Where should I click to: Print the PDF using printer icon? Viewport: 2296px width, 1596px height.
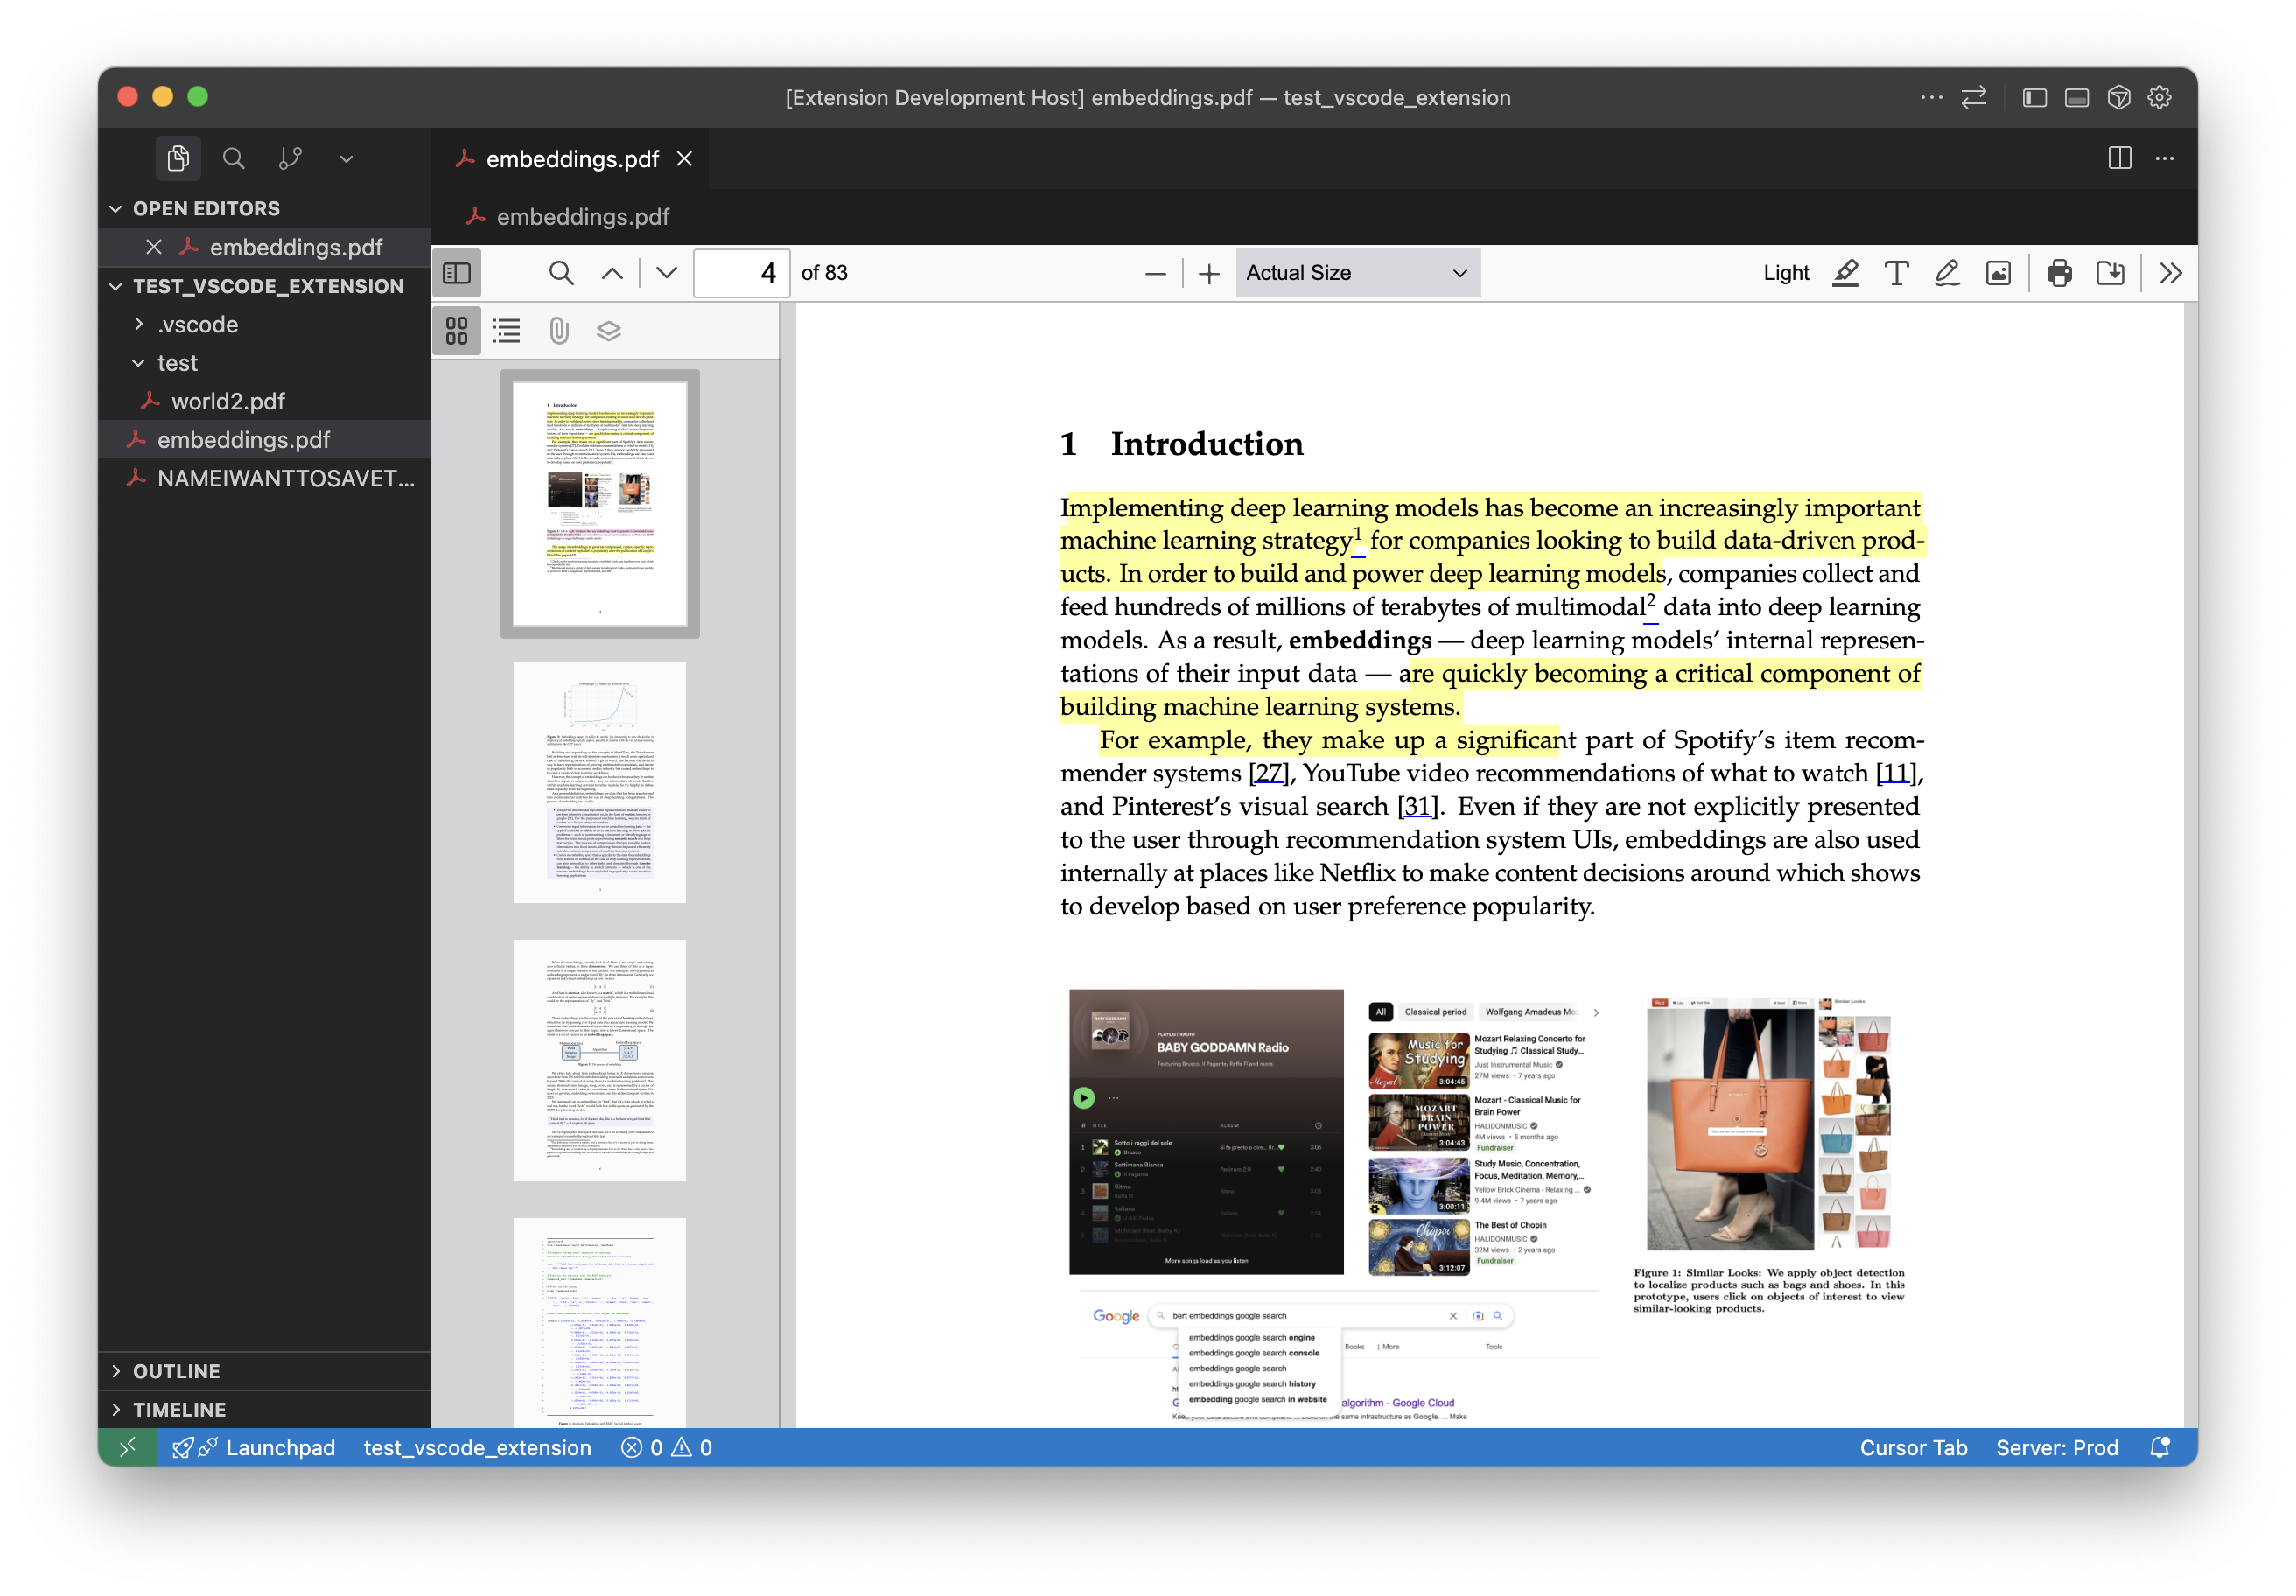(2058, 273)
